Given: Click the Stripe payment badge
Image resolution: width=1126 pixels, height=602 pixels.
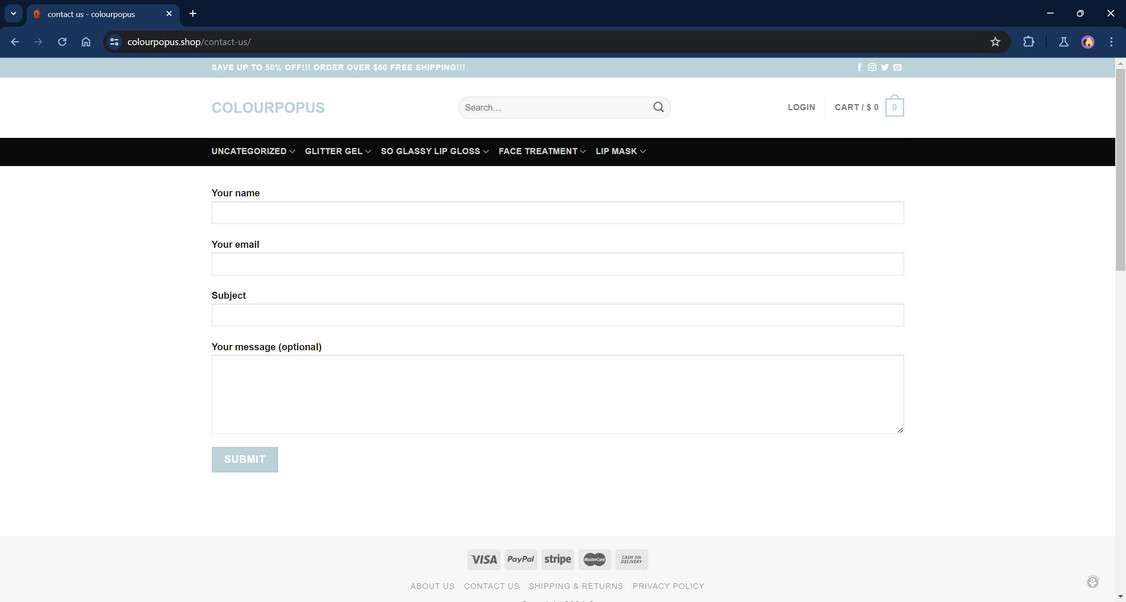Looking at the screenshot, I should click(558, 560).
